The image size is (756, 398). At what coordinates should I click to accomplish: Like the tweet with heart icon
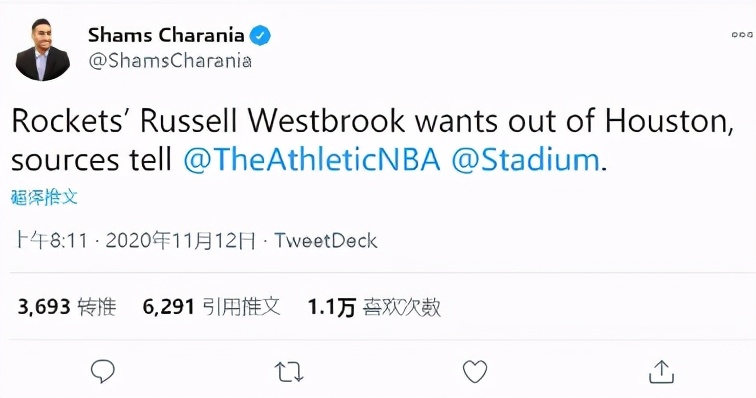(475, 371)
